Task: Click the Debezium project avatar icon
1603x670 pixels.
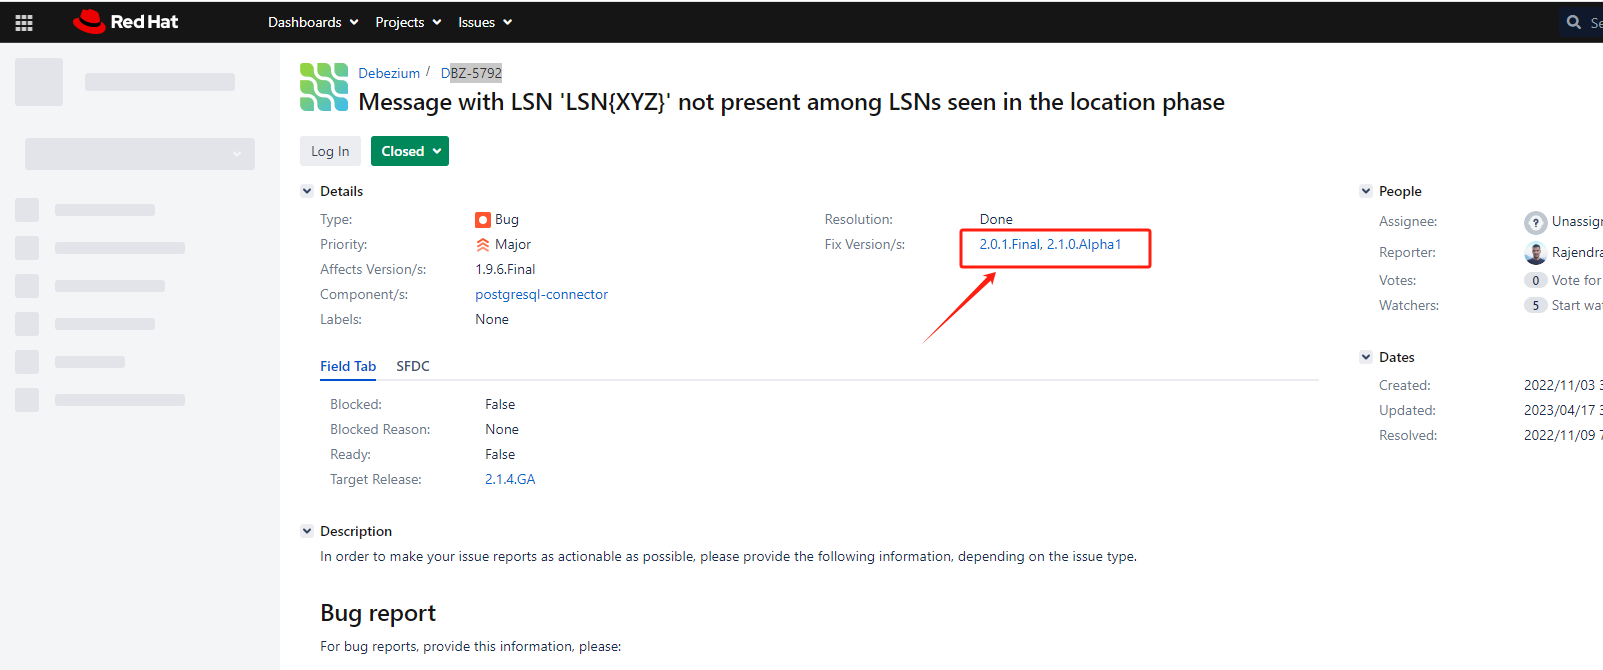Action: (324, 87)
